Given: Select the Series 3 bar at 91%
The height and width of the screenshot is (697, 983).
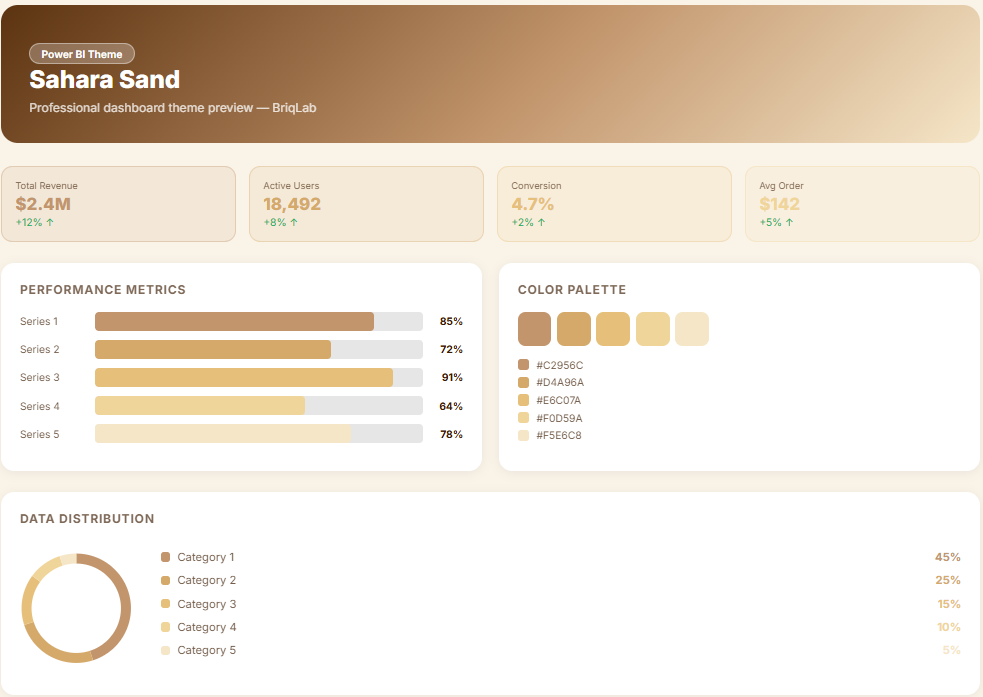Looking at the screenshot, I should coord(258,377).
